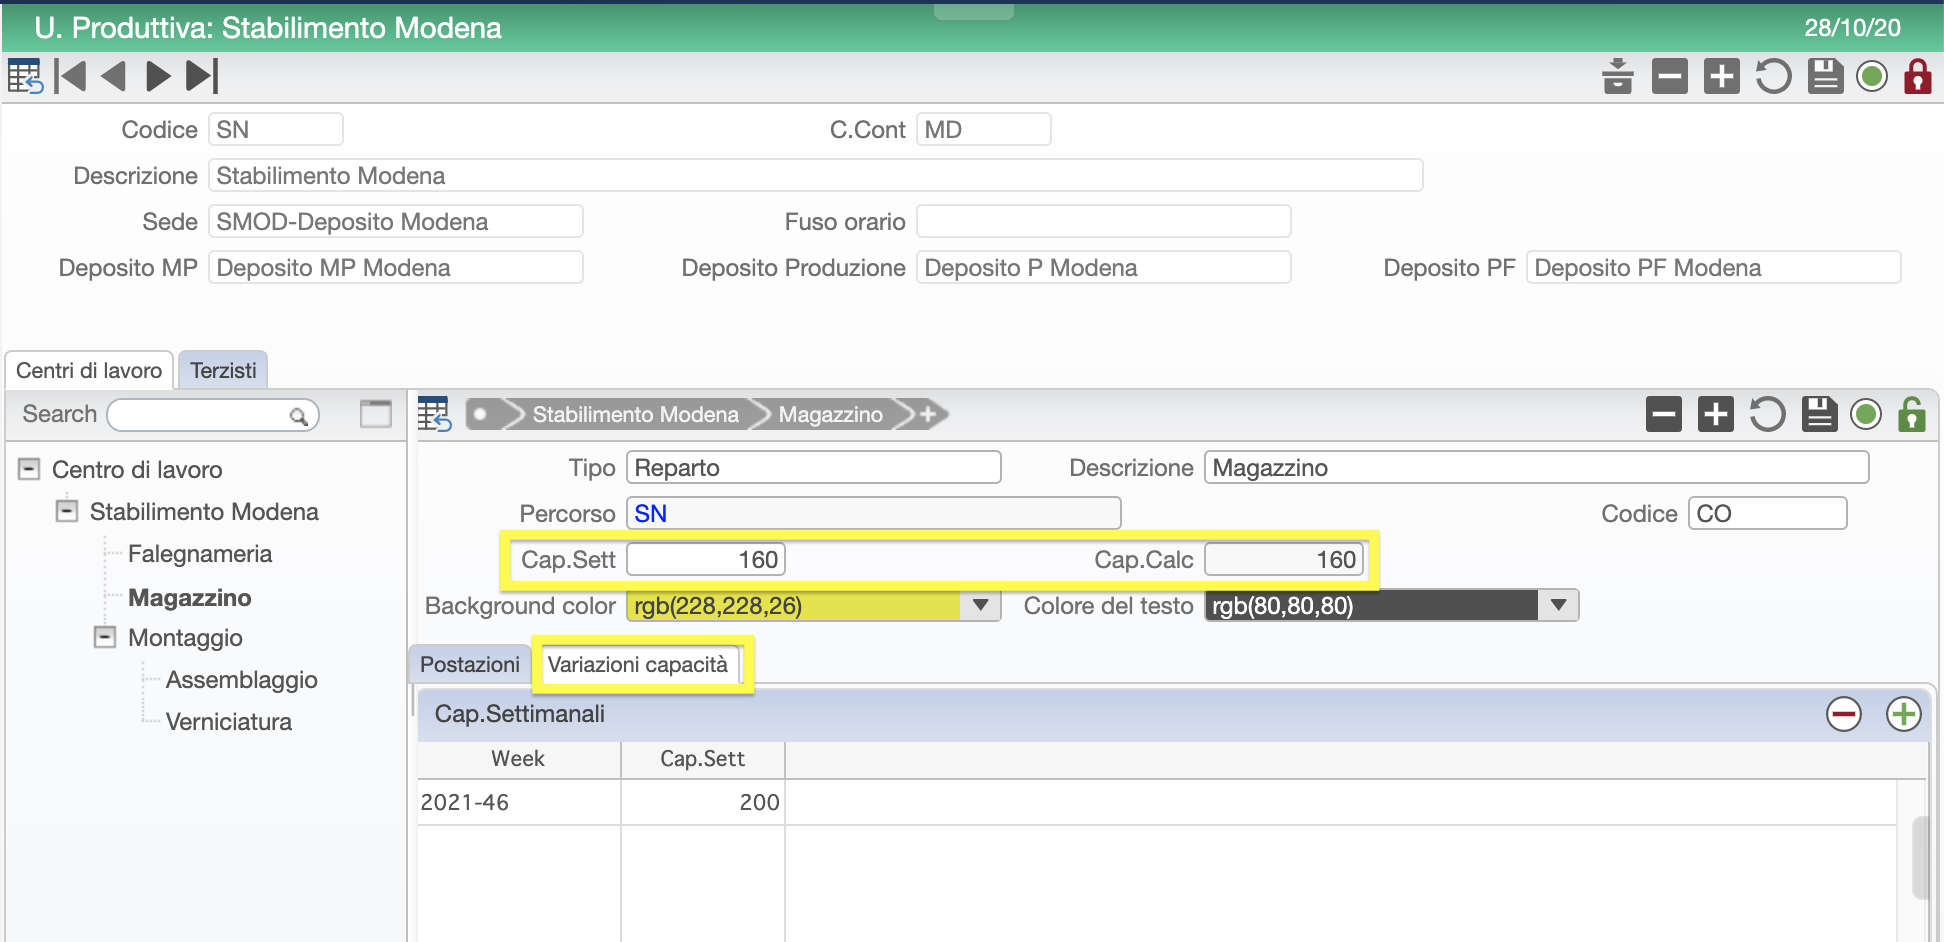Collapse the Stabilimento Modena tree node
The width and height of the screenshot is (1944, 942).
pos(67,511)
